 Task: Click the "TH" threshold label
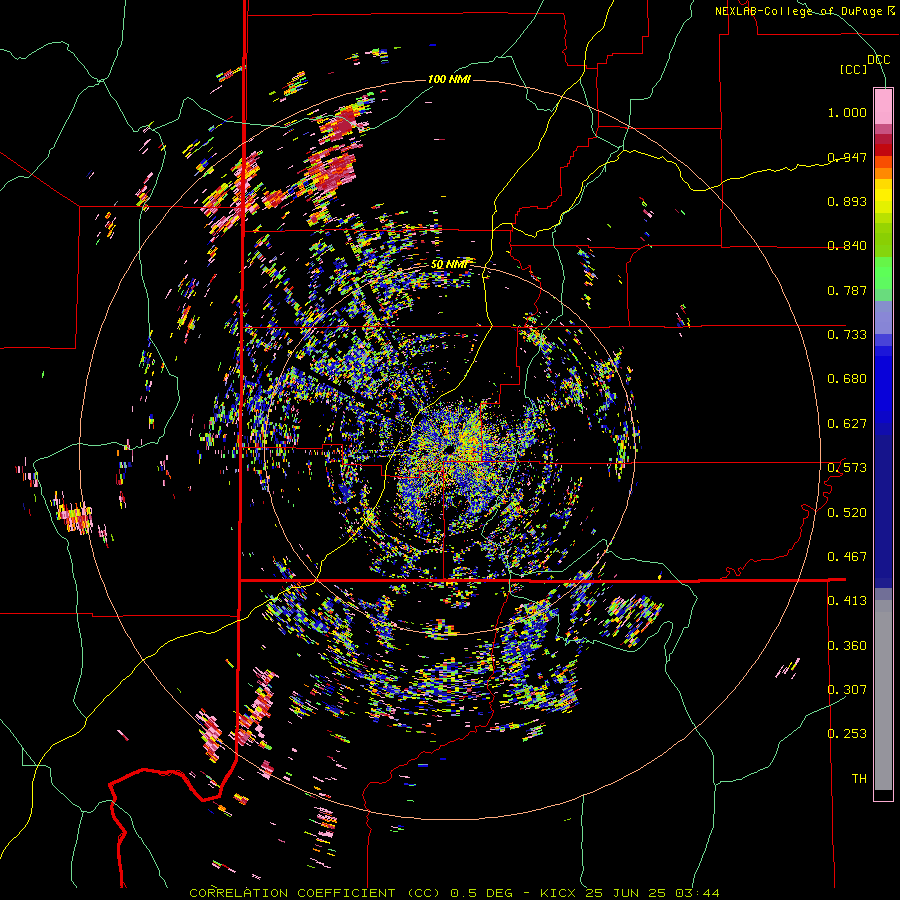tap(859, 778)
